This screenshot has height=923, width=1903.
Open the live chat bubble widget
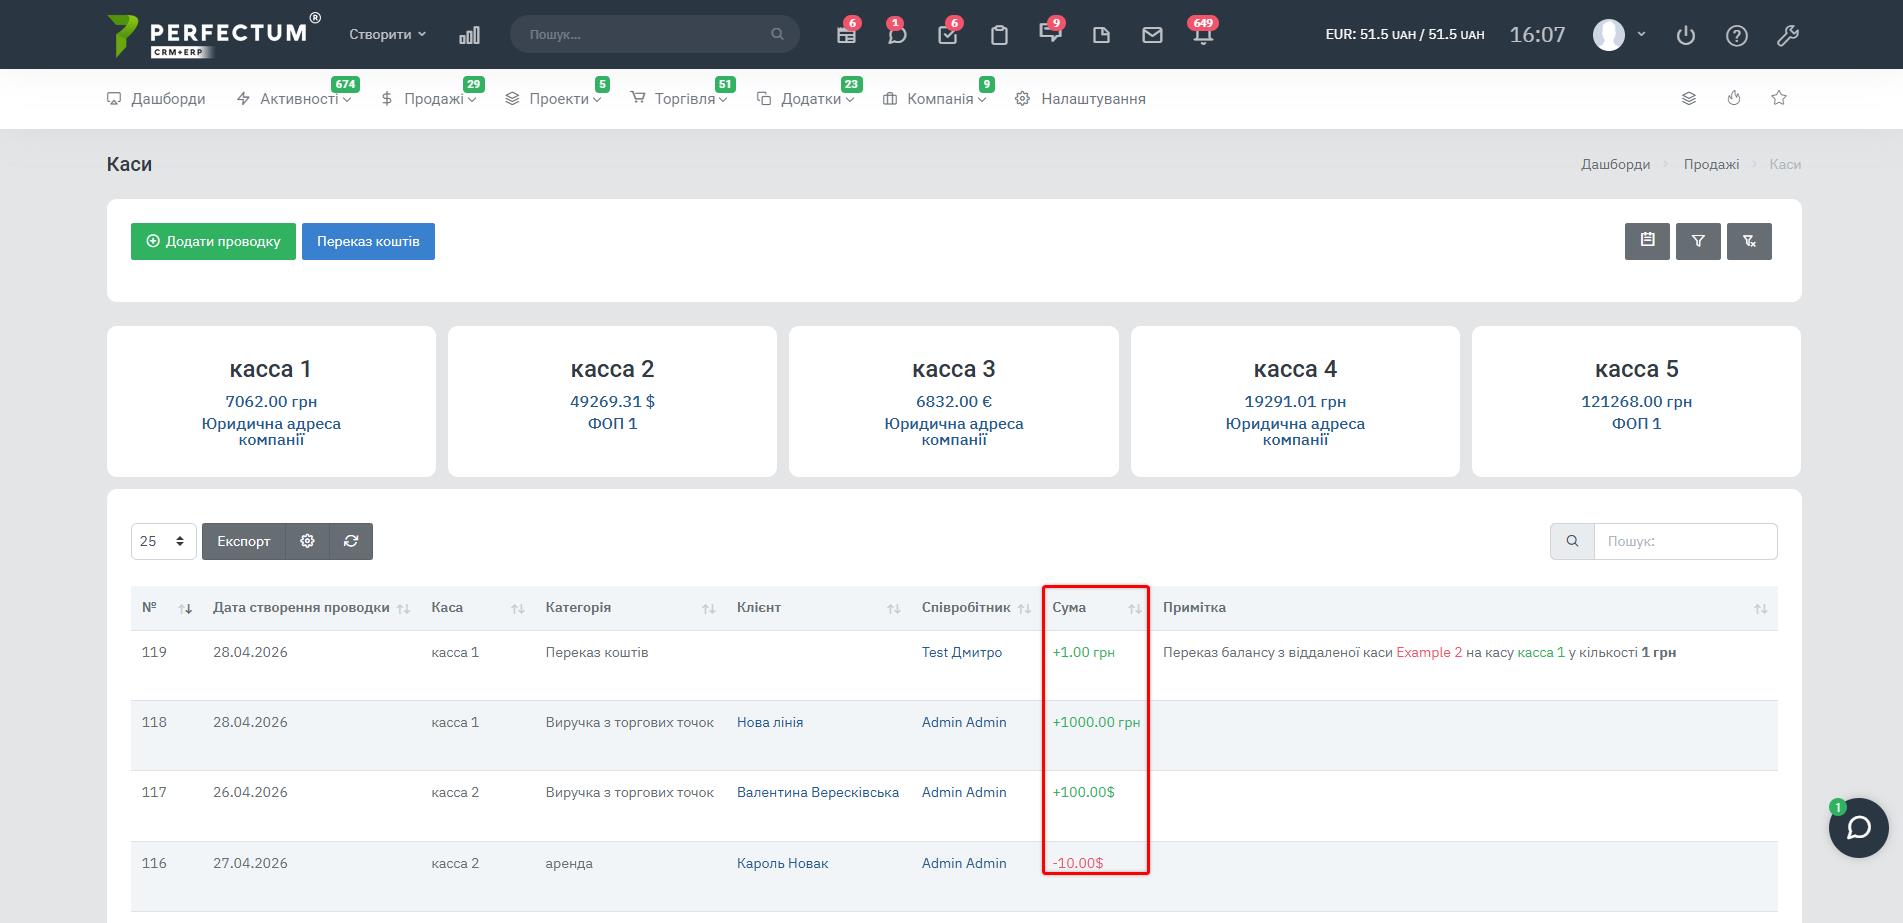(x=1858, y=828)
